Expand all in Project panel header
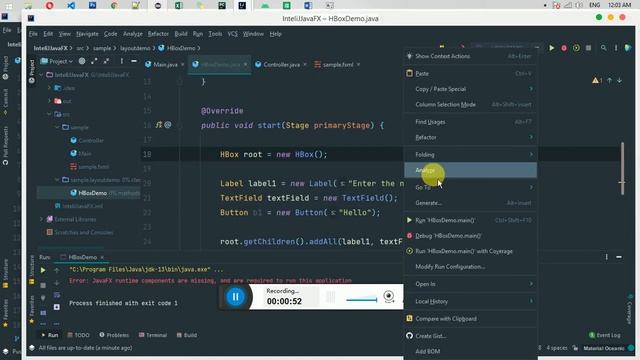 (94, 61)
